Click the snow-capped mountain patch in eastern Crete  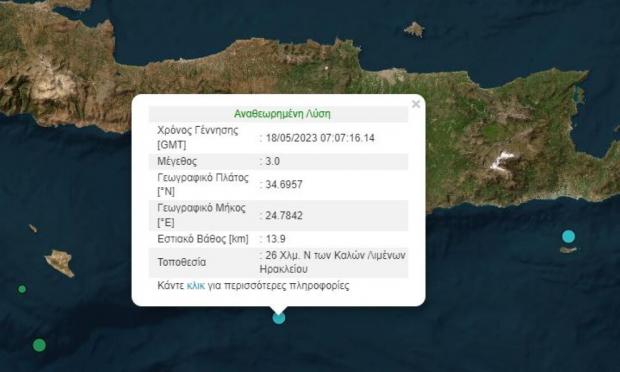[501, 161]
